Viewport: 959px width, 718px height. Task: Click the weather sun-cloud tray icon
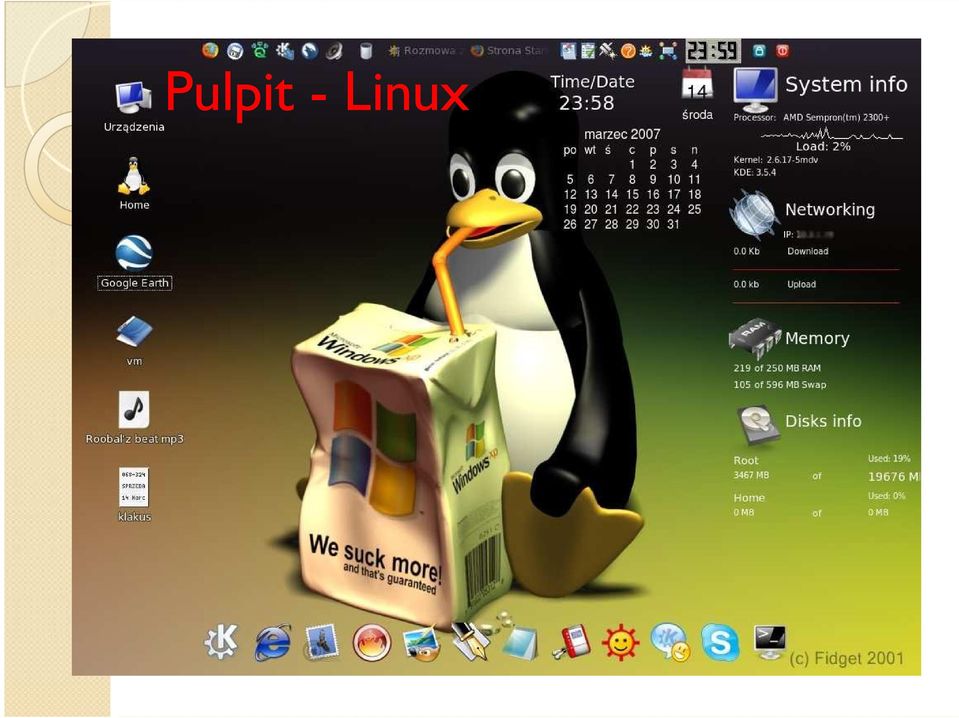click(646, 51)
